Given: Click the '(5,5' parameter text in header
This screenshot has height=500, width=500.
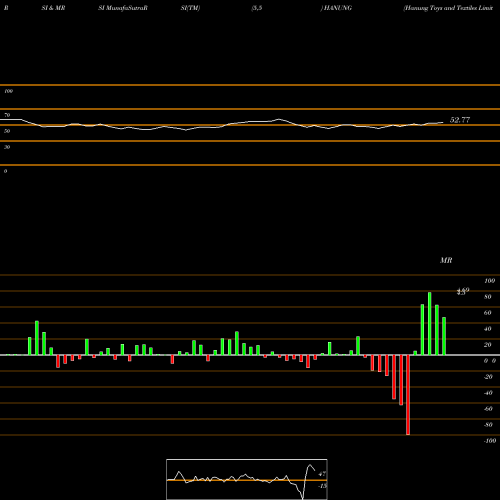Looking at the screenshot, I should tap(257, 8).
